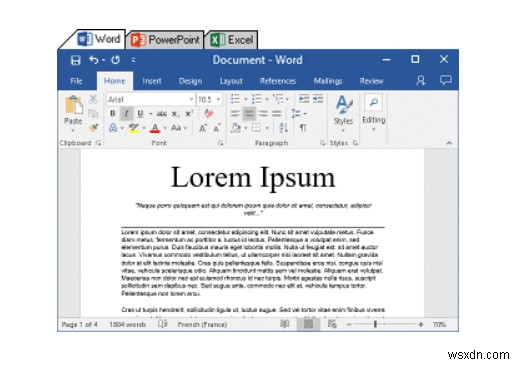Switch to the Home tab
The image size is (521, 365).
click(x=115, y=81)
